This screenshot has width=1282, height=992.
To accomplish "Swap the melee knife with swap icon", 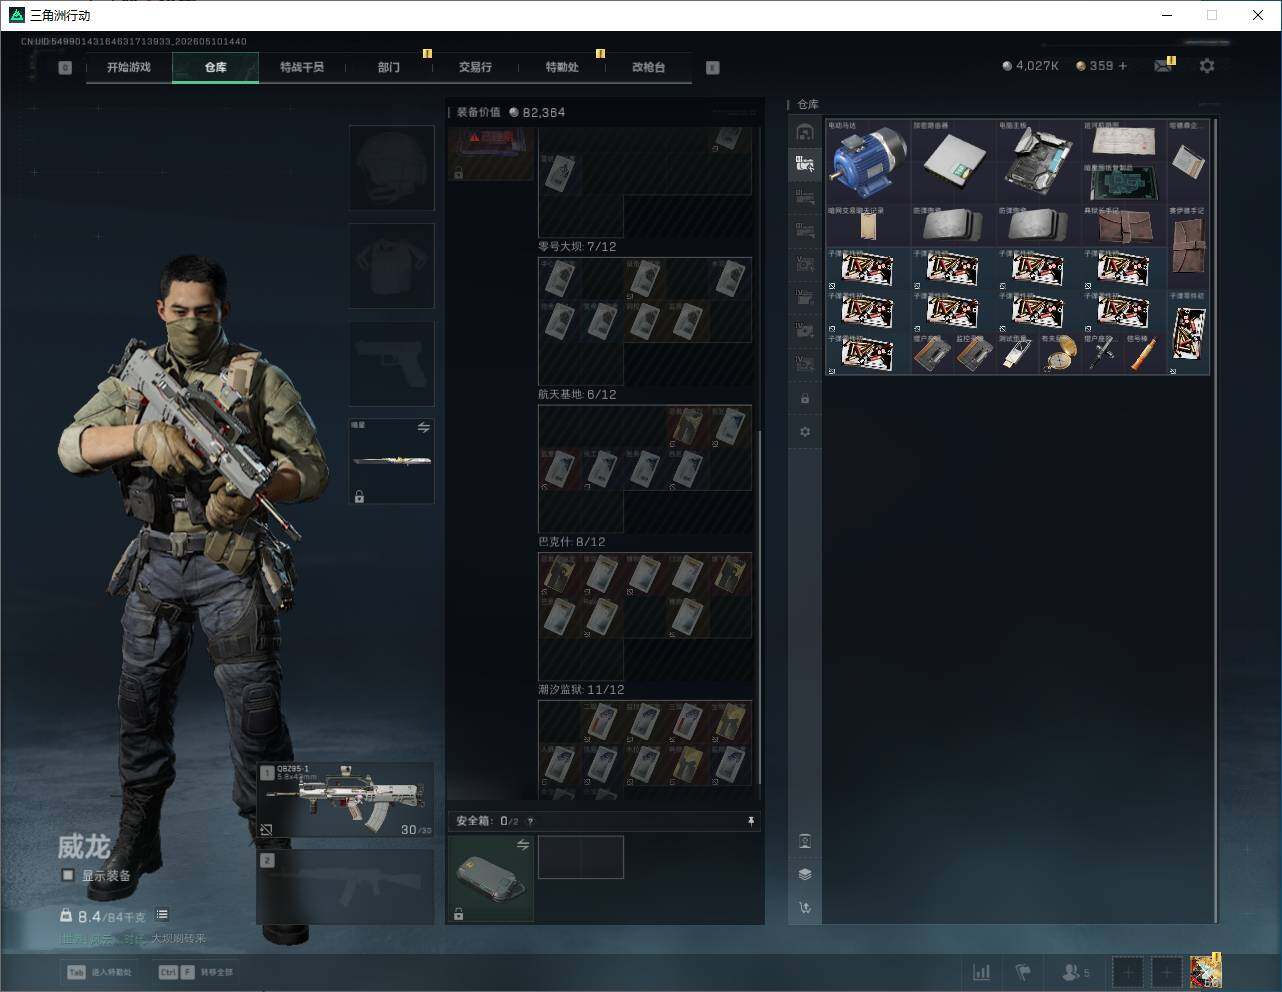I will coord(423,428).
